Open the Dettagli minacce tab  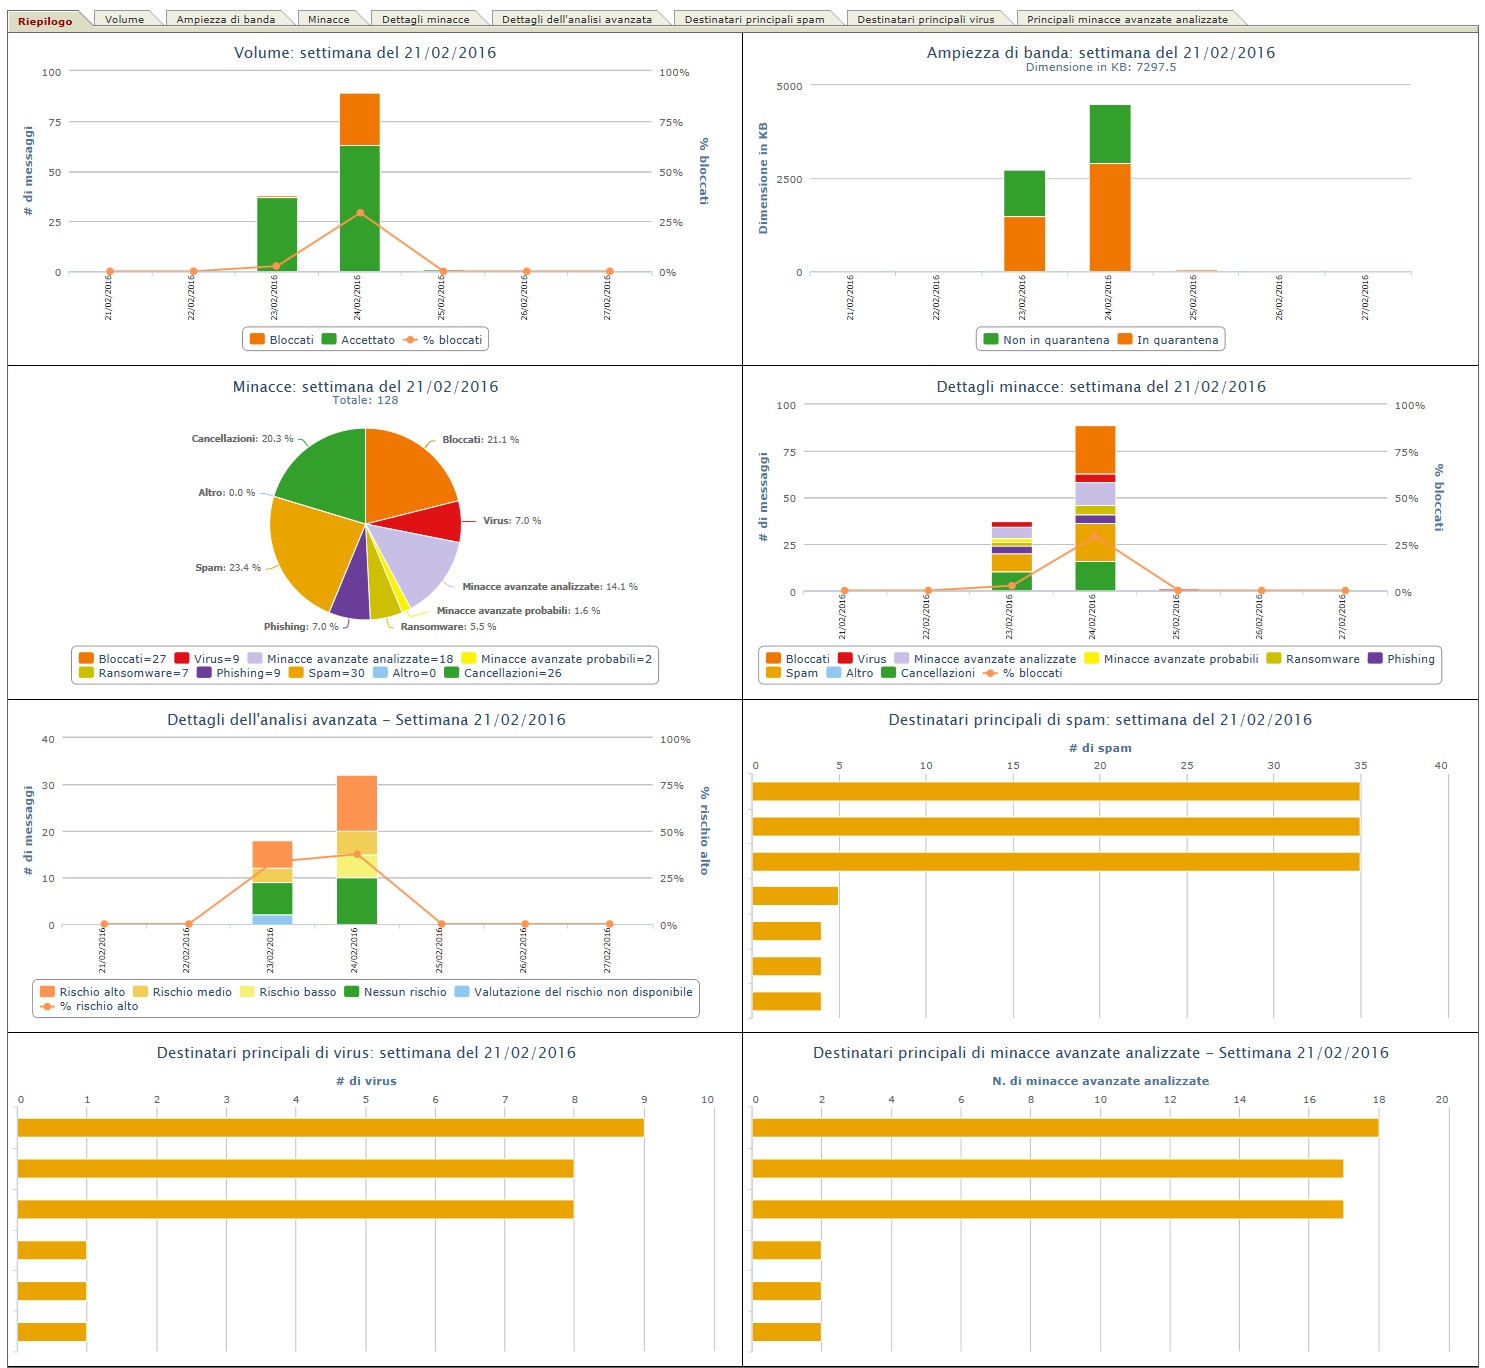(425, 19)
